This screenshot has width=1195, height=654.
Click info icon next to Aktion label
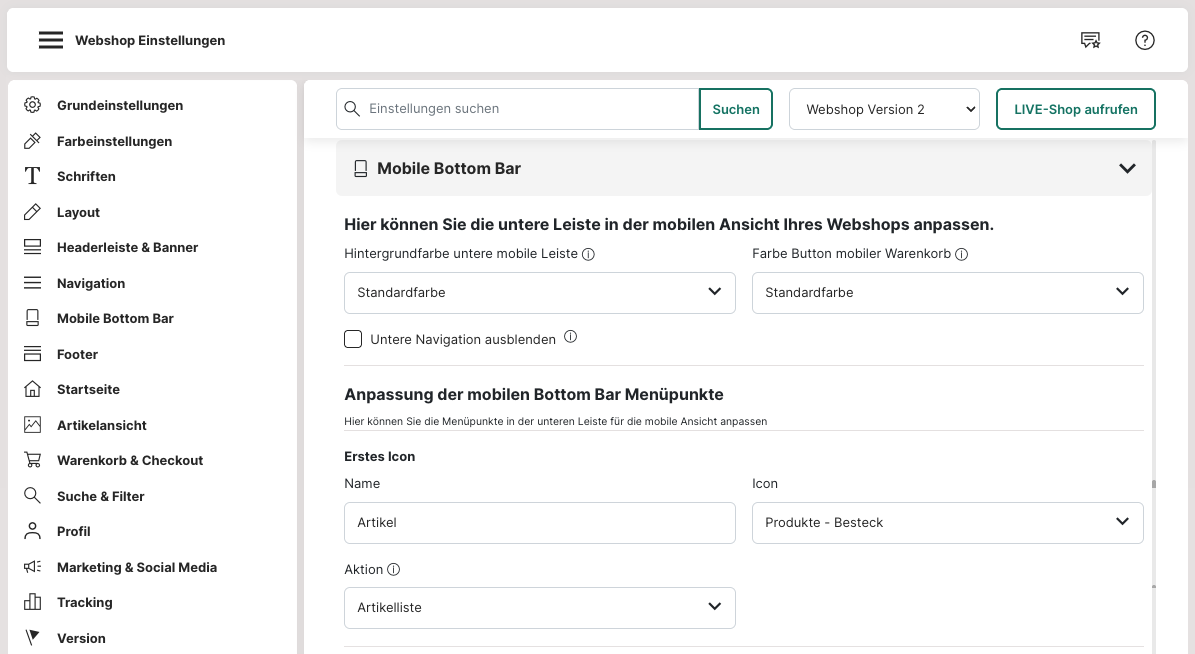click(393, 570)
